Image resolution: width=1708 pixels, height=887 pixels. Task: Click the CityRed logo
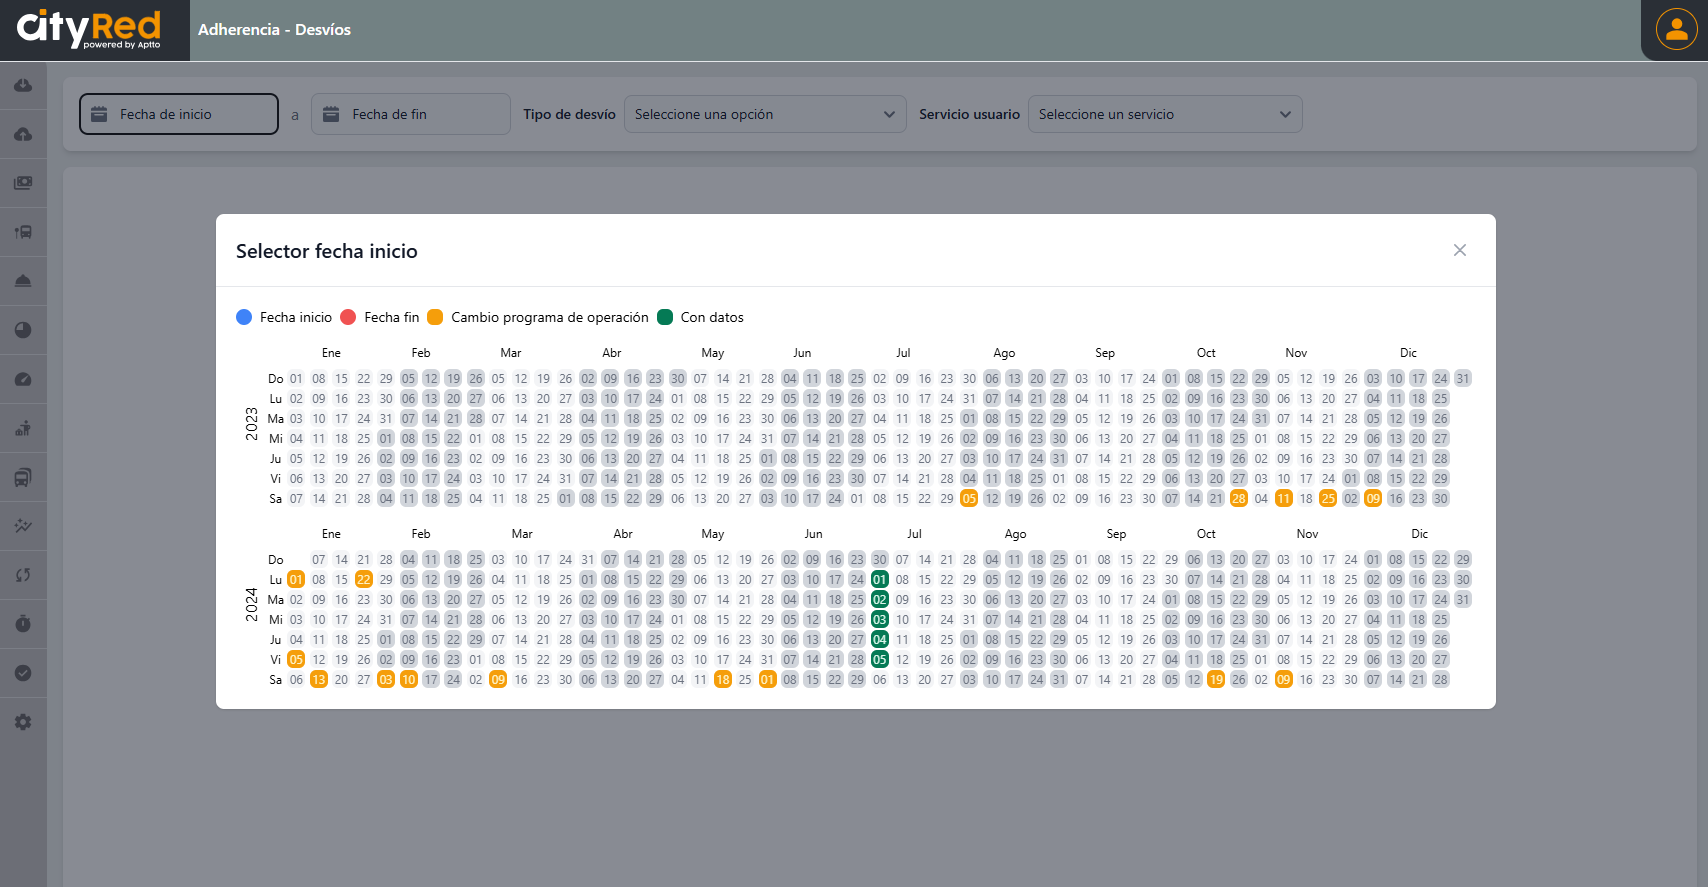pos(89,29)
